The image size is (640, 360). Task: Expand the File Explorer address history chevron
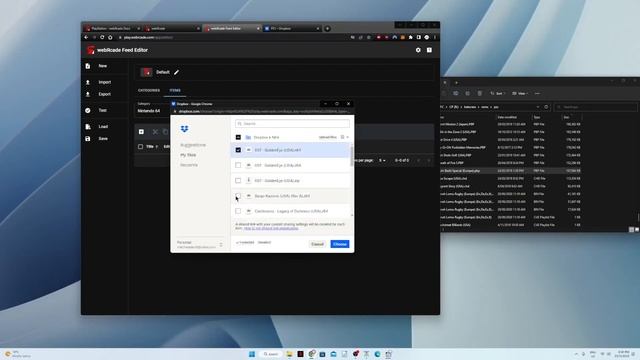click(x=538, y=107)
